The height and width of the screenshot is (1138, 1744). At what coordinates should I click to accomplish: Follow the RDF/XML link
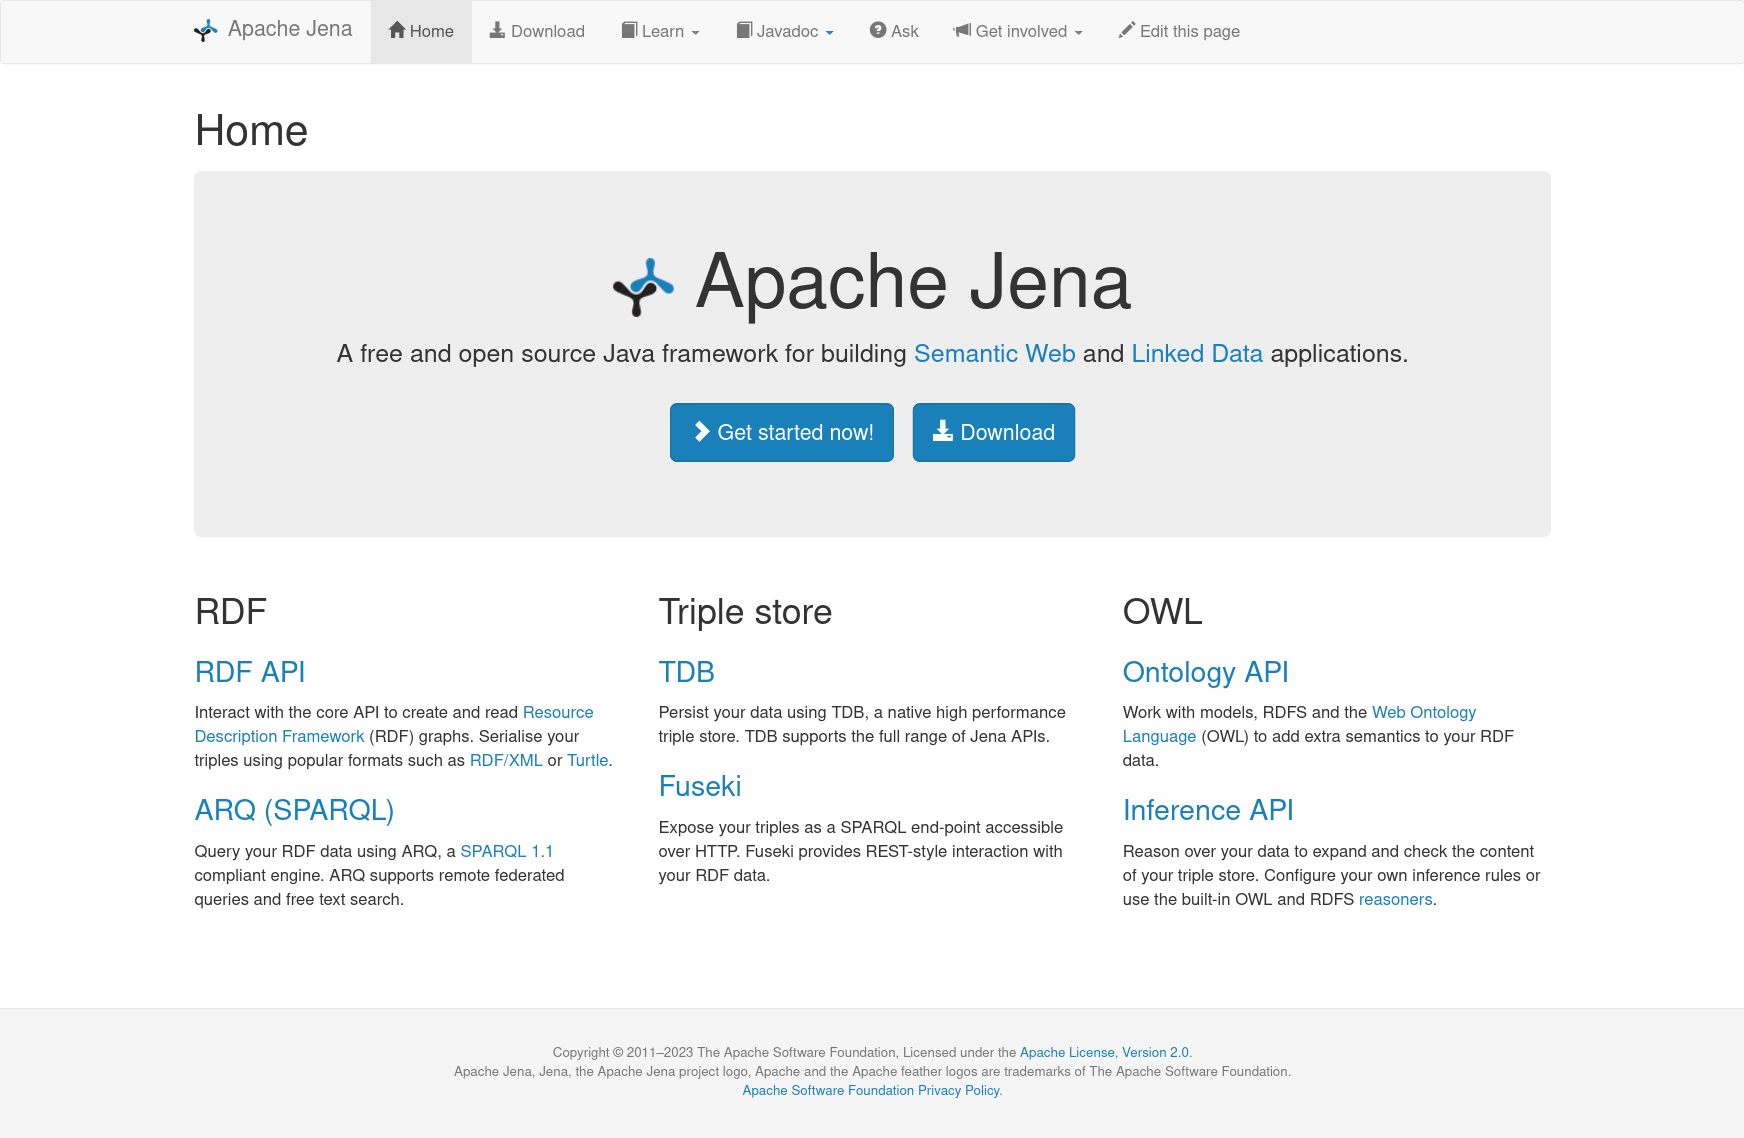[x=506, y=760]
